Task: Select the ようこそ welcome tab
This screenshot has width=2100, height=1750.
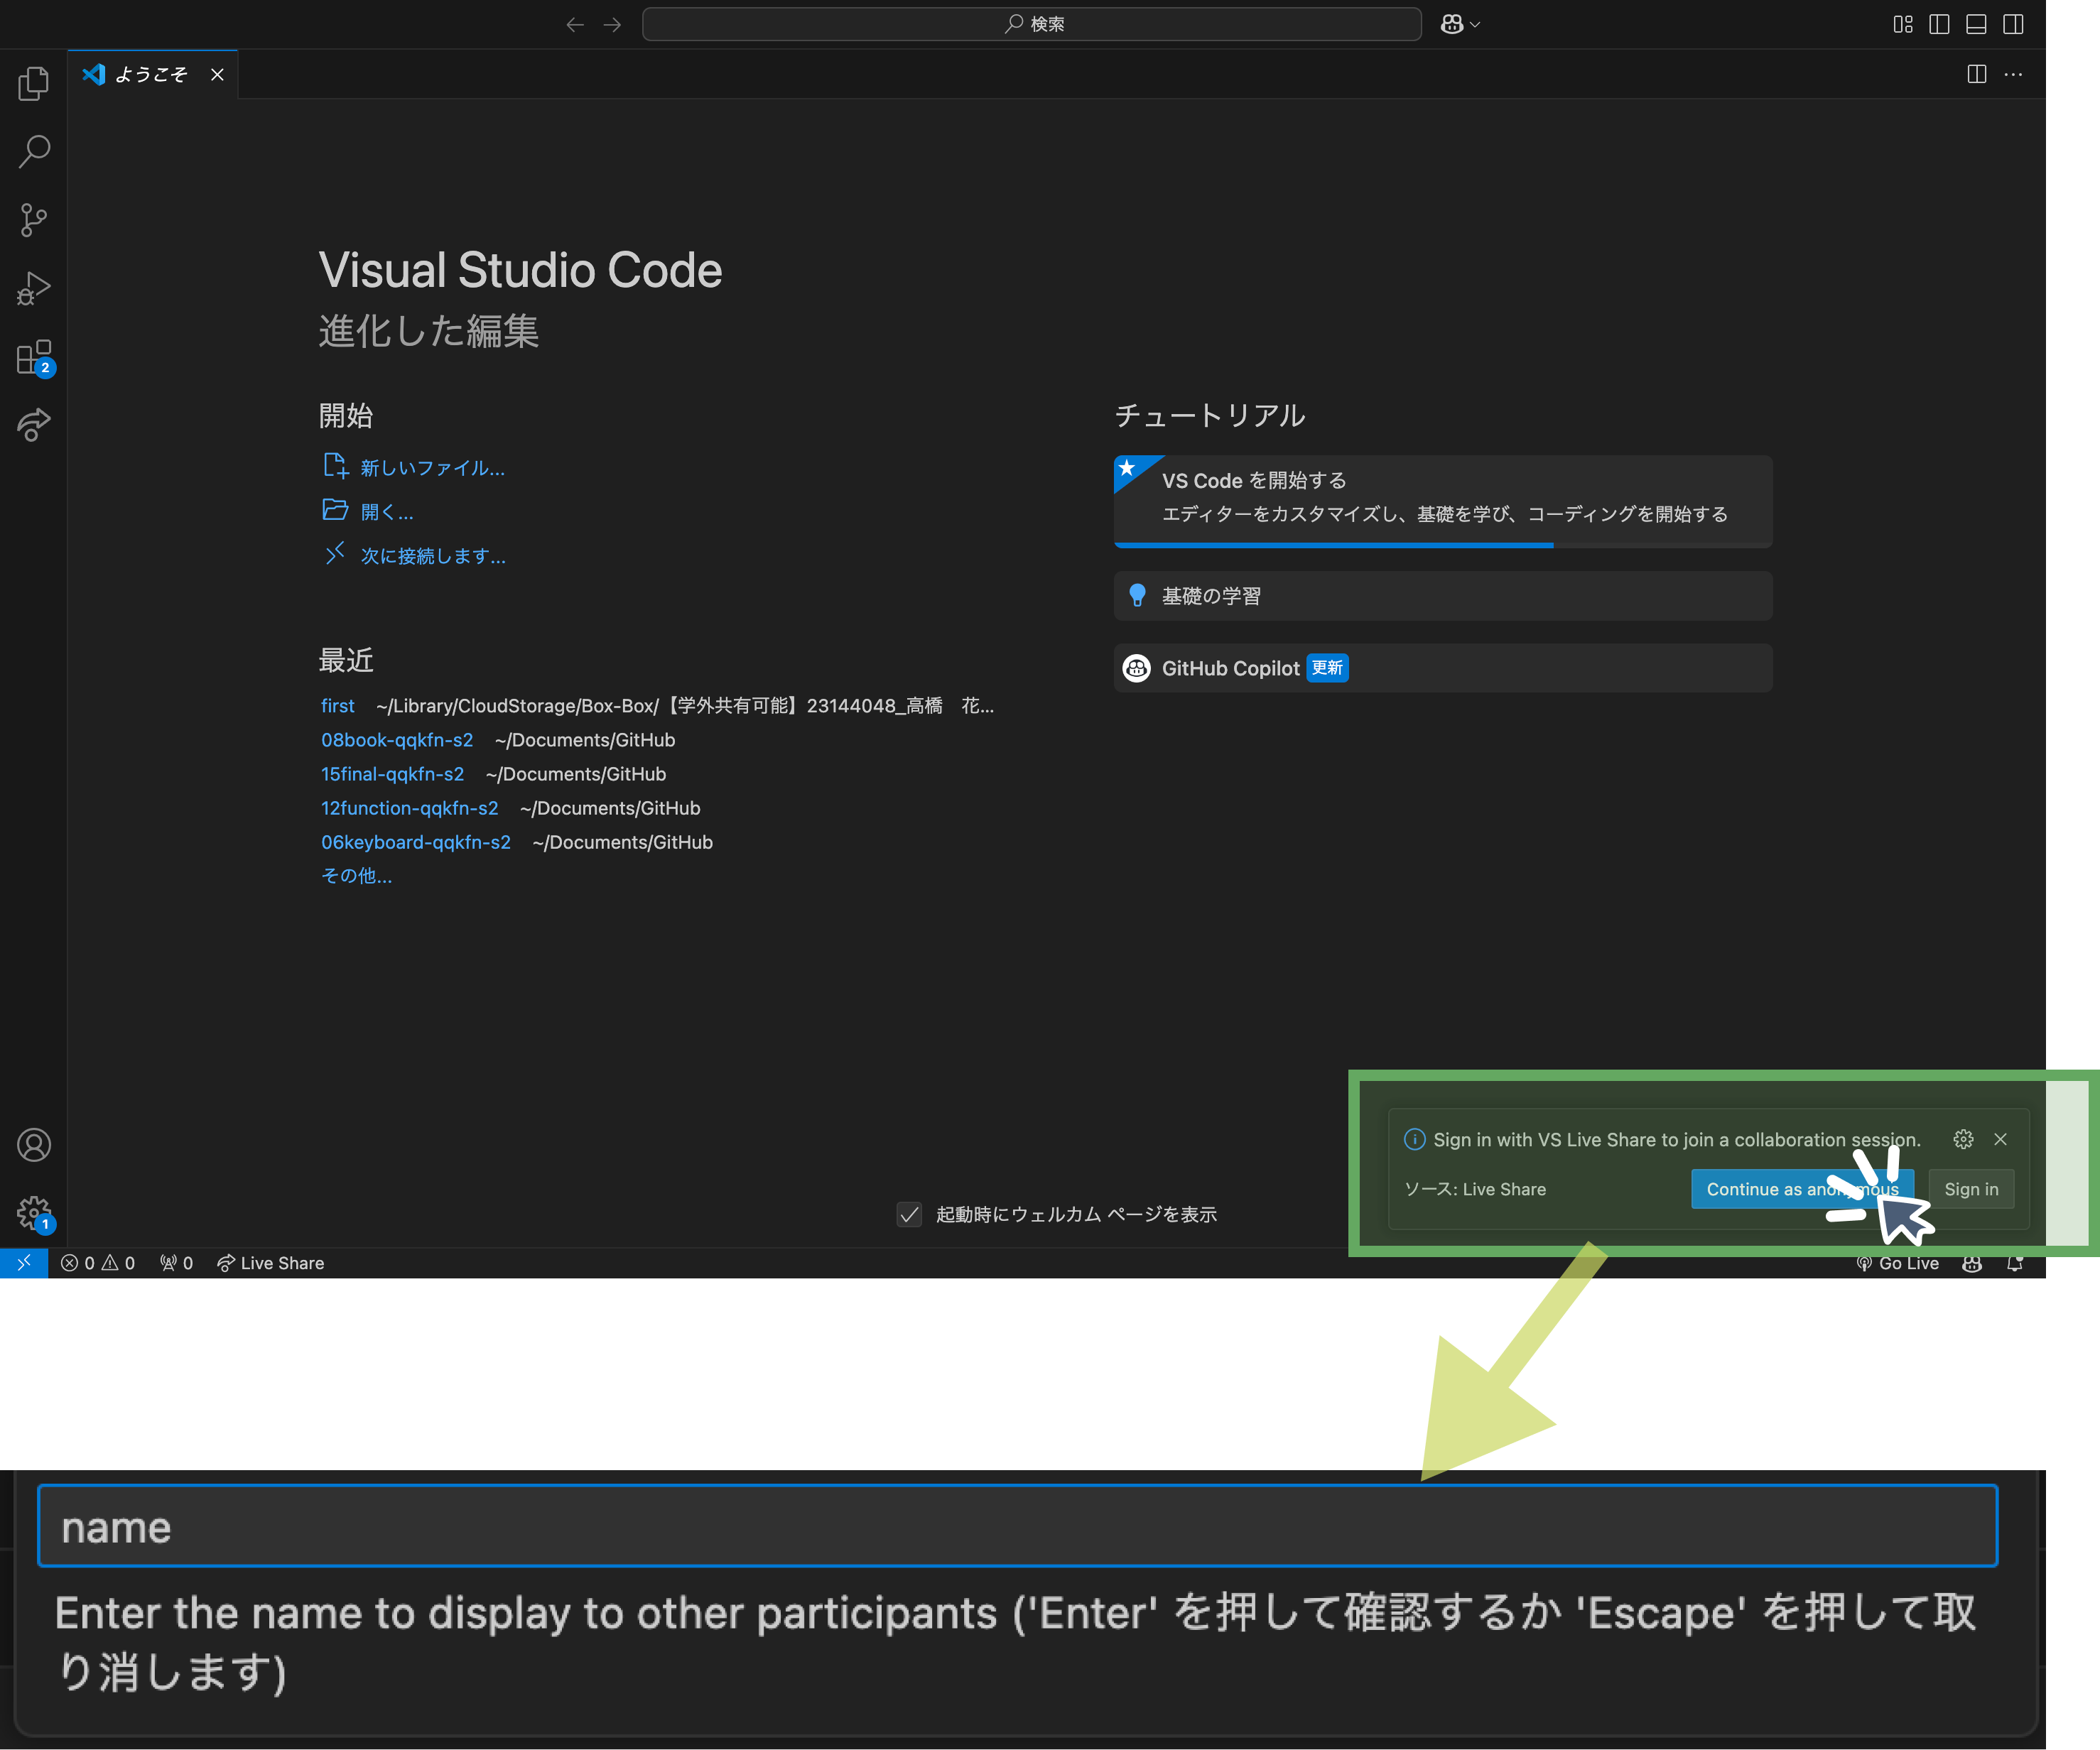Action: (x=152, y=75)
